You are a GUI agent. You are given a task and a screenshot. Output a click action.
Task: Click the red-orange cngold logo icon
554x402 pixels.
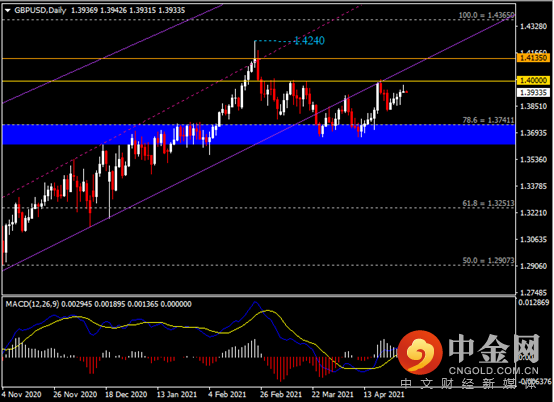point(420,352)
